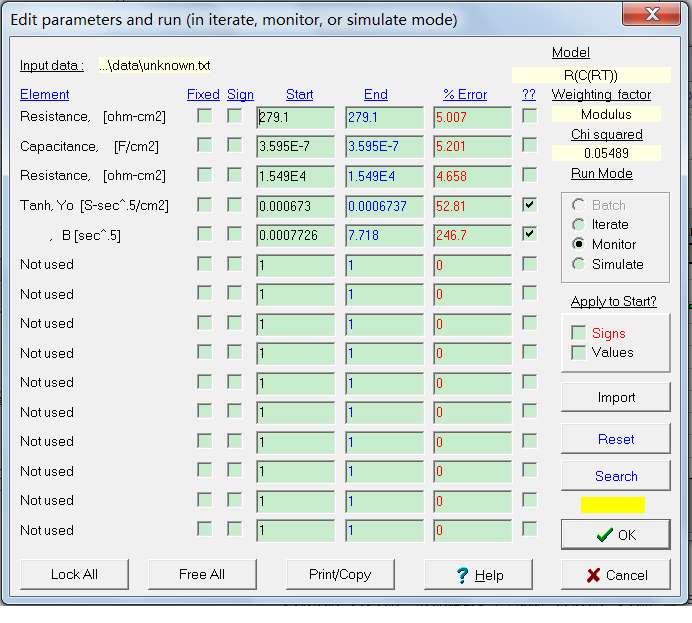Click the Search button
This screenshot has width=692, height=623.
(x=616, y=476)
